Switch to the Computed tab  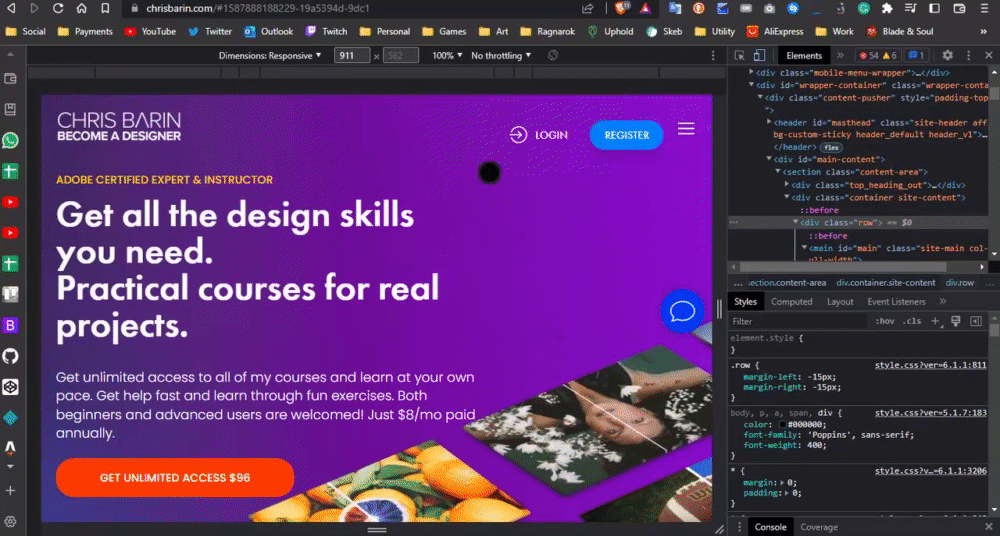(791, 302)
